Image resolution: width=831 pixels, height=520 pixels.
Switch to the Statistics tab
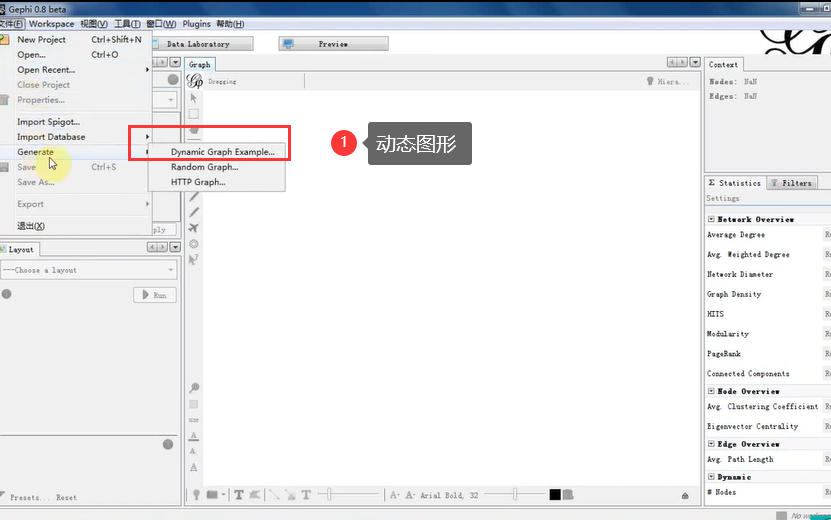pyautogui.click(x=735, y=183)
